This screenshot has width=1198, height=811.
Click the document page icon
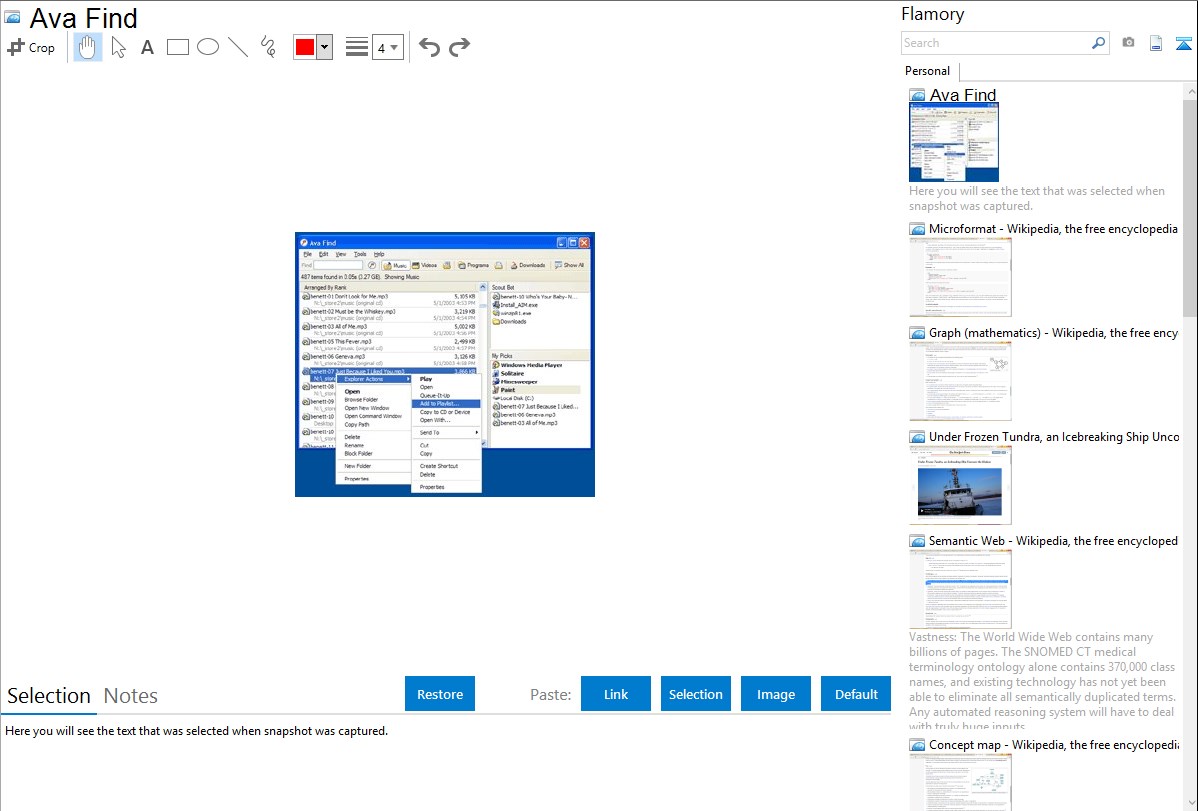[x=1156, y=43]
